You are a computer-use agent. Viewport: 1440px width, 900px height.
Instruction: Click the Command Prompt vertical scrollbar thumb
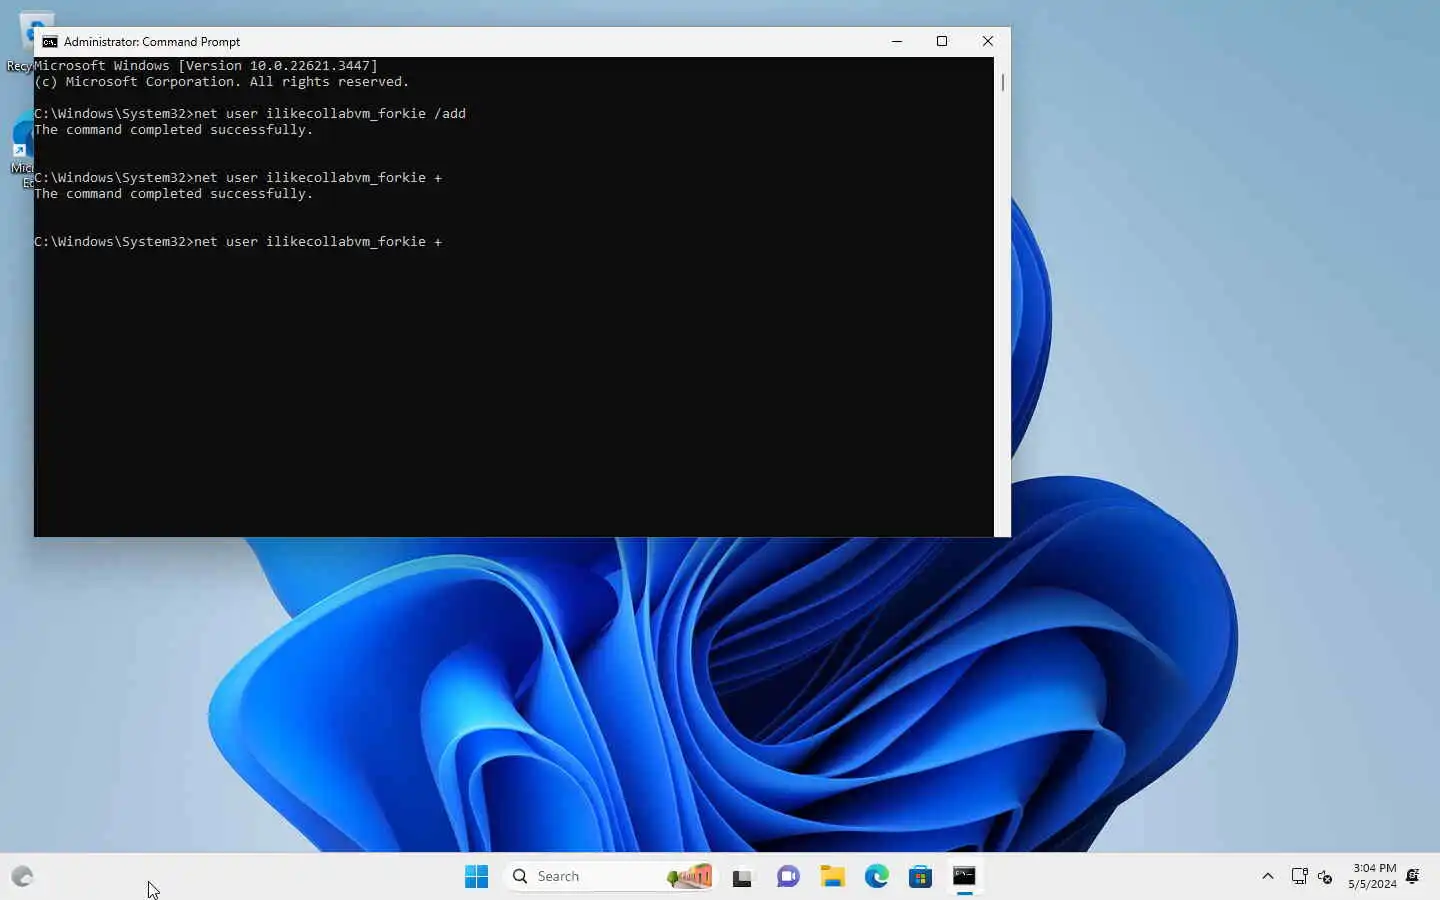[x=1002, y=81]
